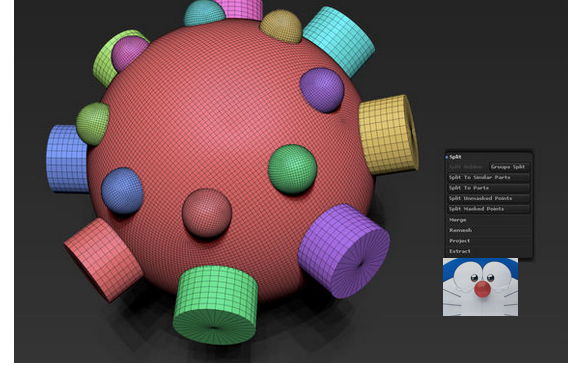This screenshot has height=366, width=568.
Task: Click the green cylinder at the model's bottom
Action: pos(215,304)
